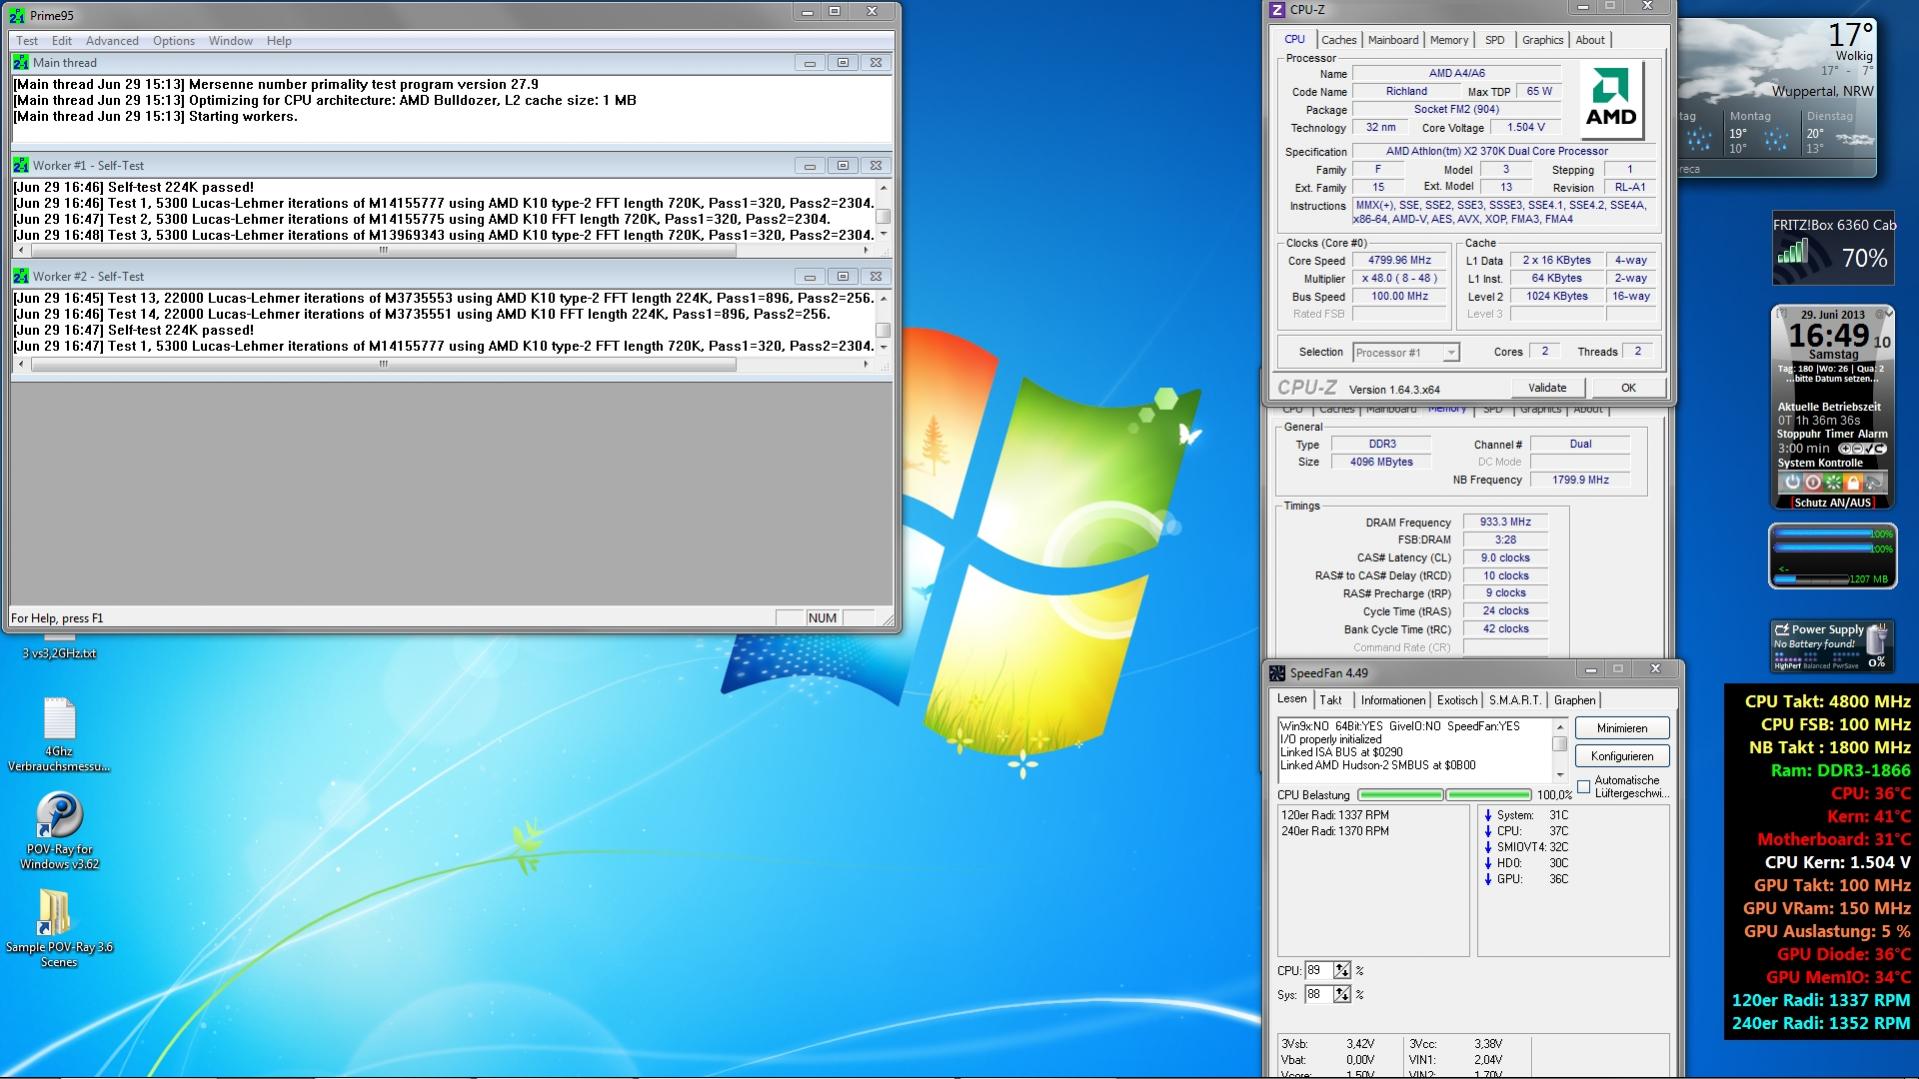Screen dimensions: 1919x1079
Task: Click the Worker #1 Self-Test window icon
Action: tap(20, 165)
